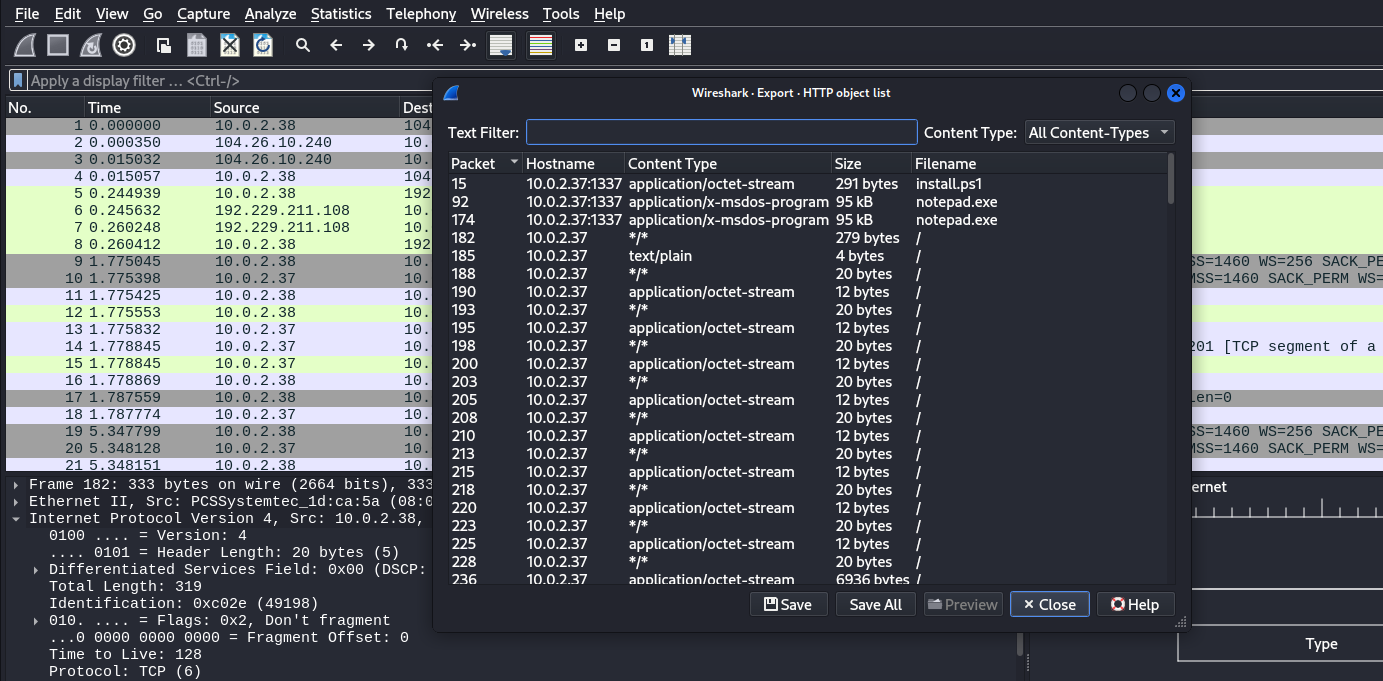The width and height of the screenshot is (1383, 681).
Task: Open the Wireless menu
Action: [499, 14]
